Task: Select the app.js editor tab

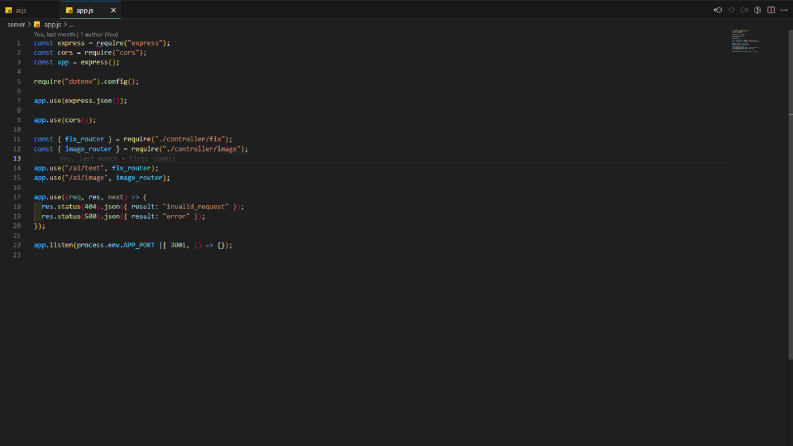Action: pos(90,10)
